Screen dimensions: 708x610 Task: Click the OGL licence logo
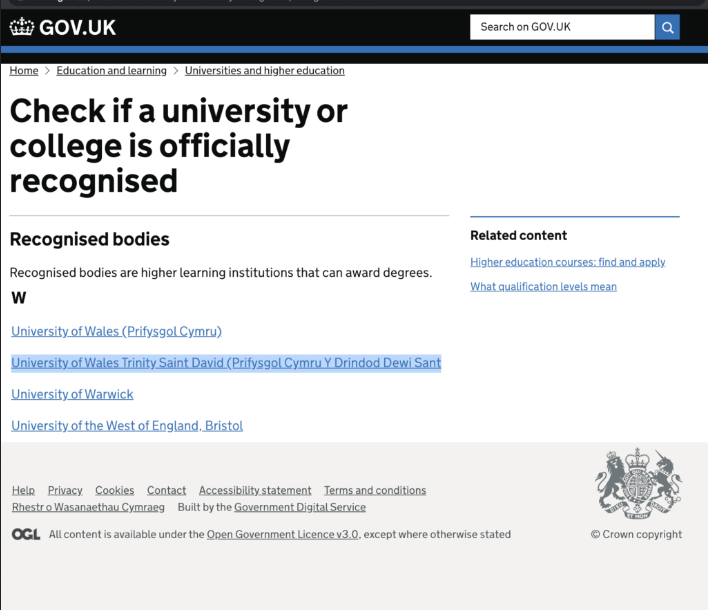pyautogui.click(x=26, y=534)
